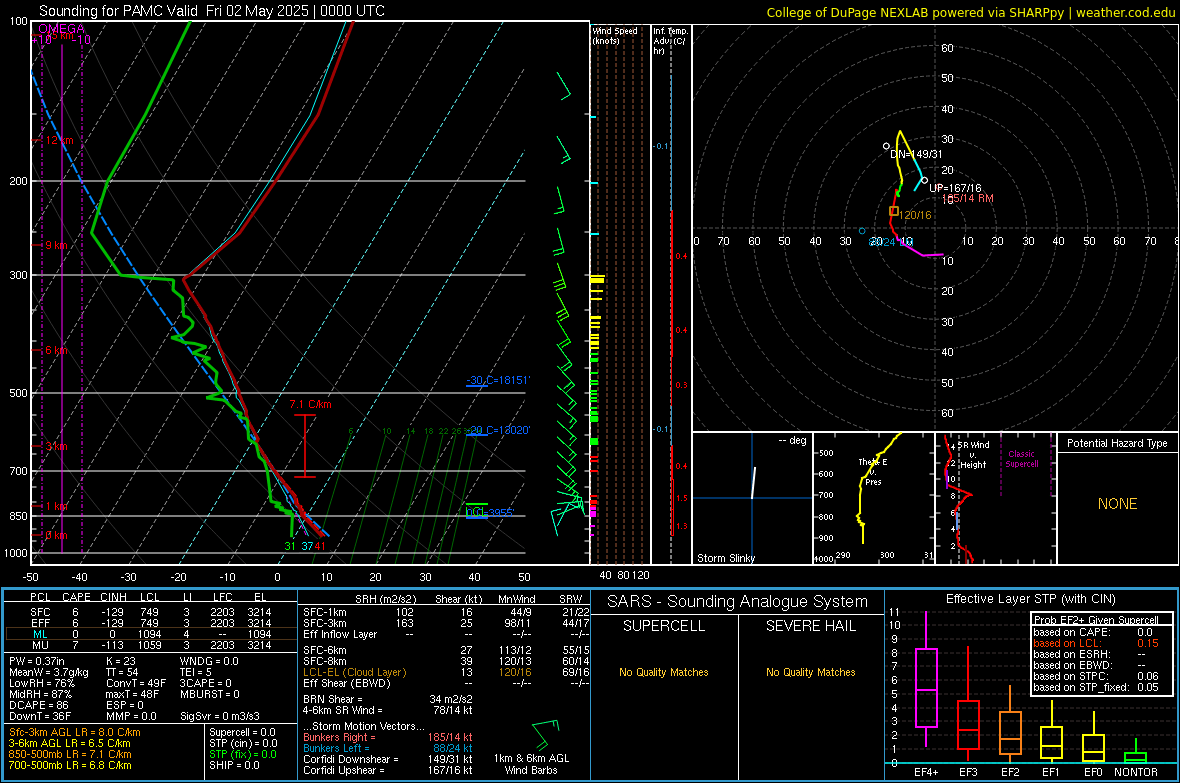Viewport: 1180px width, 783px height.
Task: Click the -20 C=13020' level label
Action: [497, 430]
